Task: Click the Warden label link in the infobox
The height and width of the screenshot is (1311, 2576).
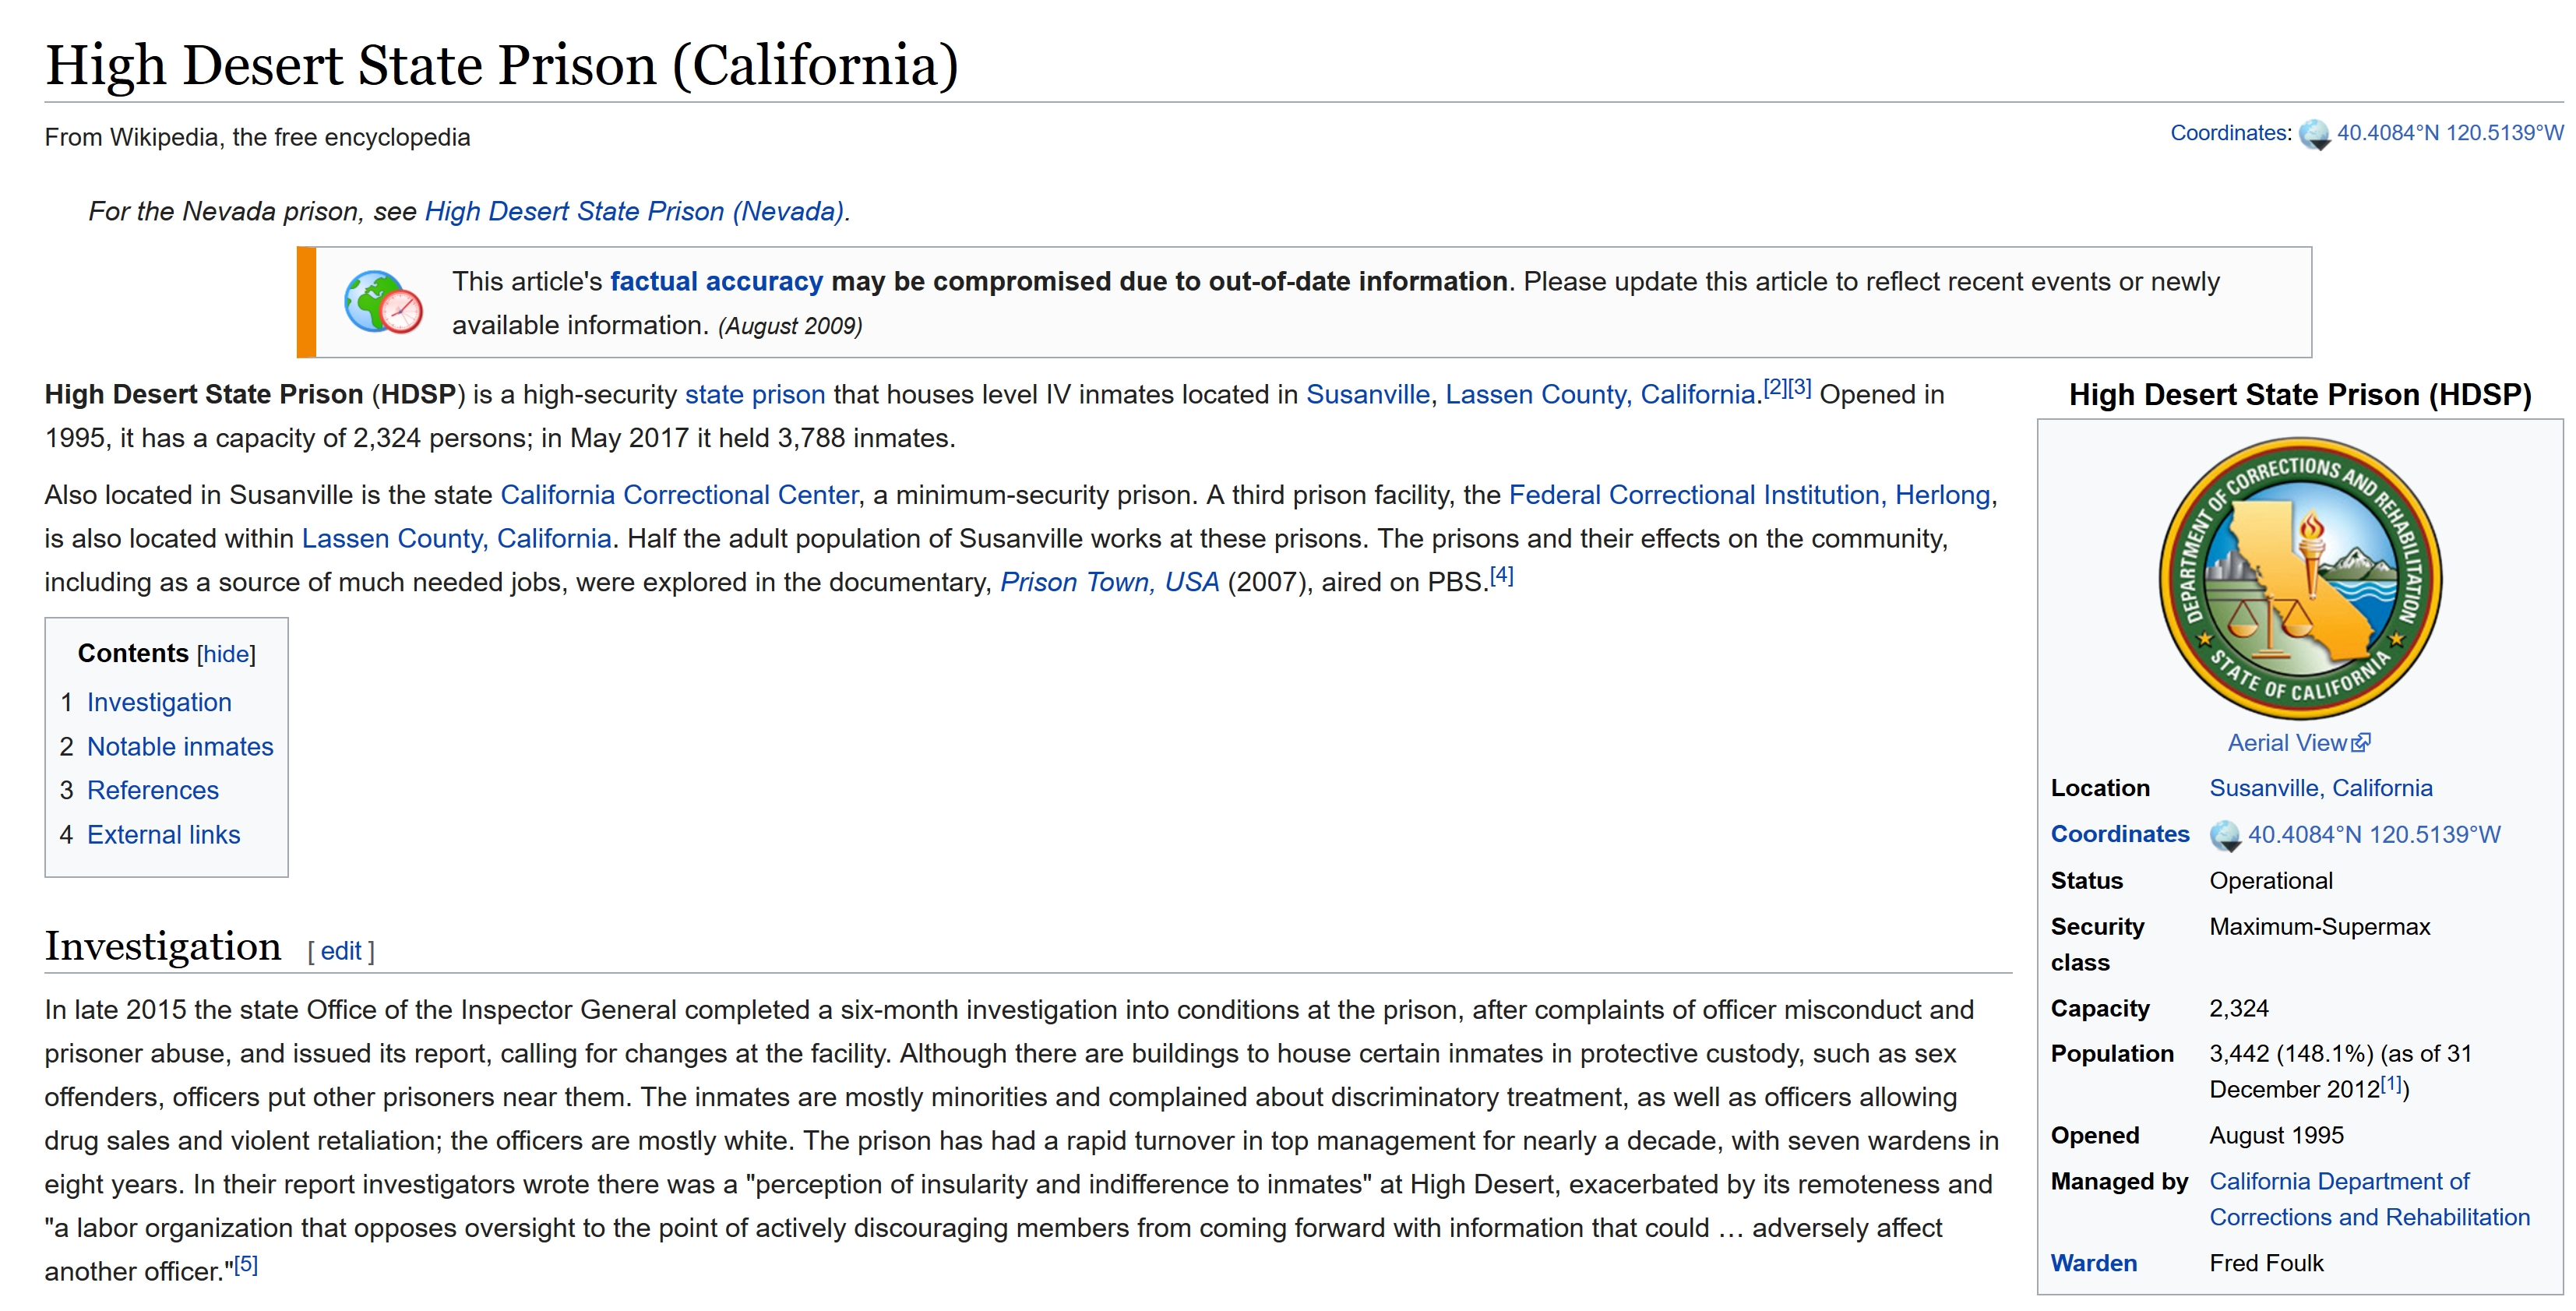Action: pos(2093,1263)
